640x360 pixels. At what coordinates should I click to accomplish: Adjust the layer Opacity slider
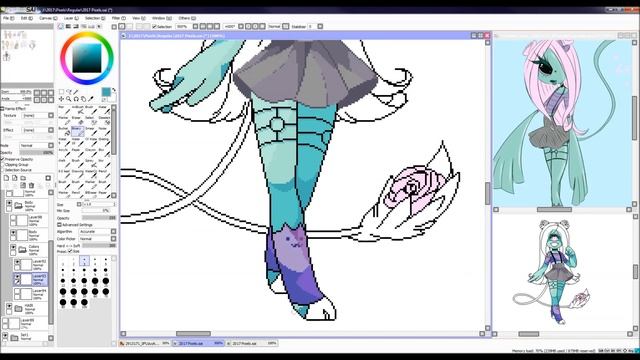37,153
